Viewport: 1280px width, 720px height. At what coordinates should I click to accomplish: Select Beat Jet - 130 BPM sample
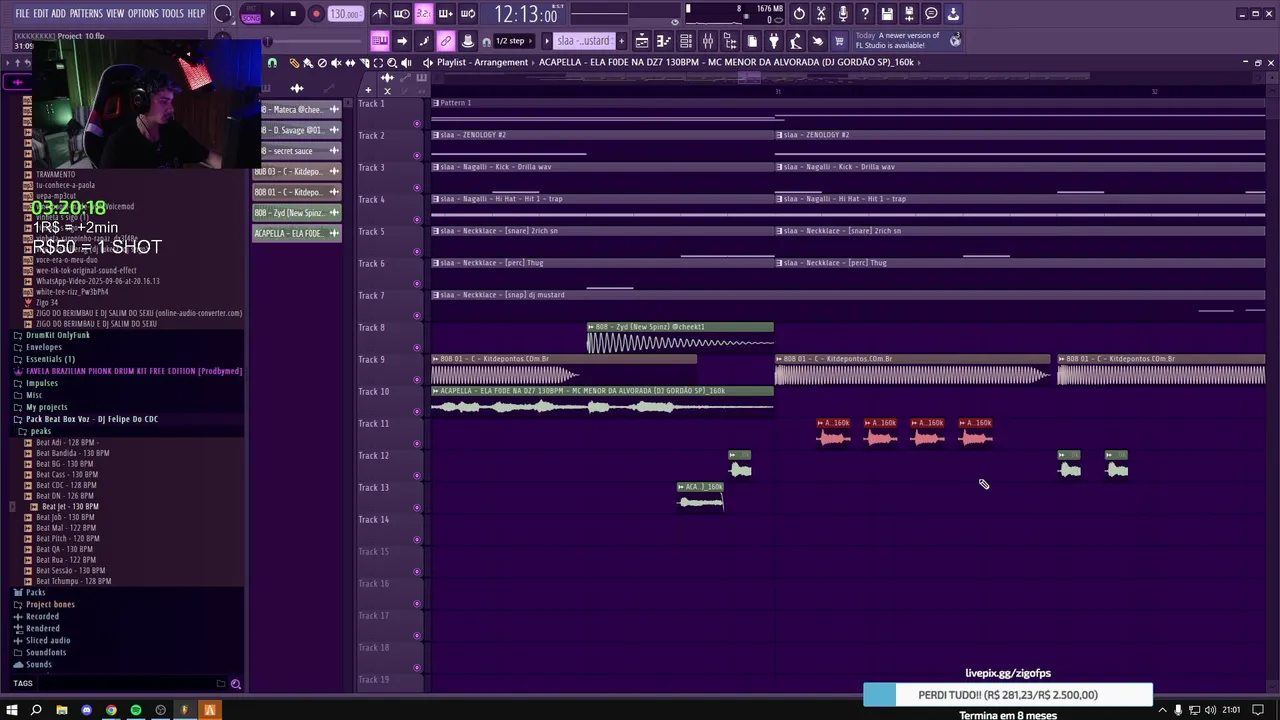click(x=70, y=506)
